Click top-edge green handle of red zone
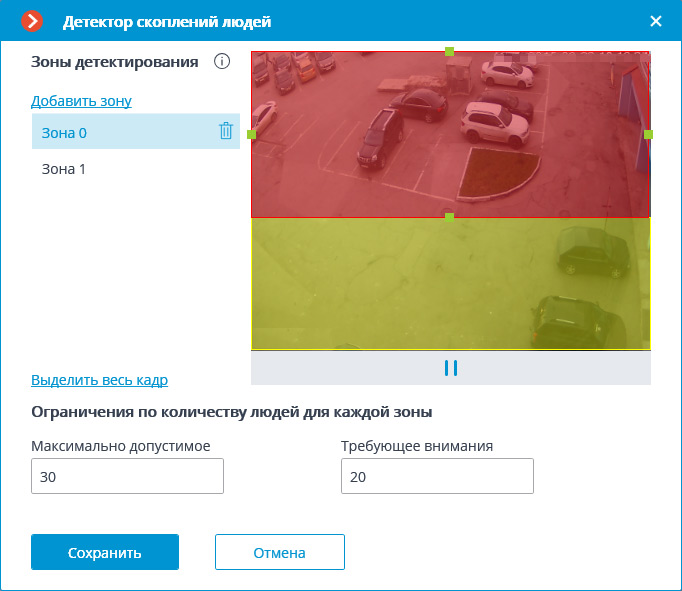Viewport: 682px width, 591px height. (449, 51)
